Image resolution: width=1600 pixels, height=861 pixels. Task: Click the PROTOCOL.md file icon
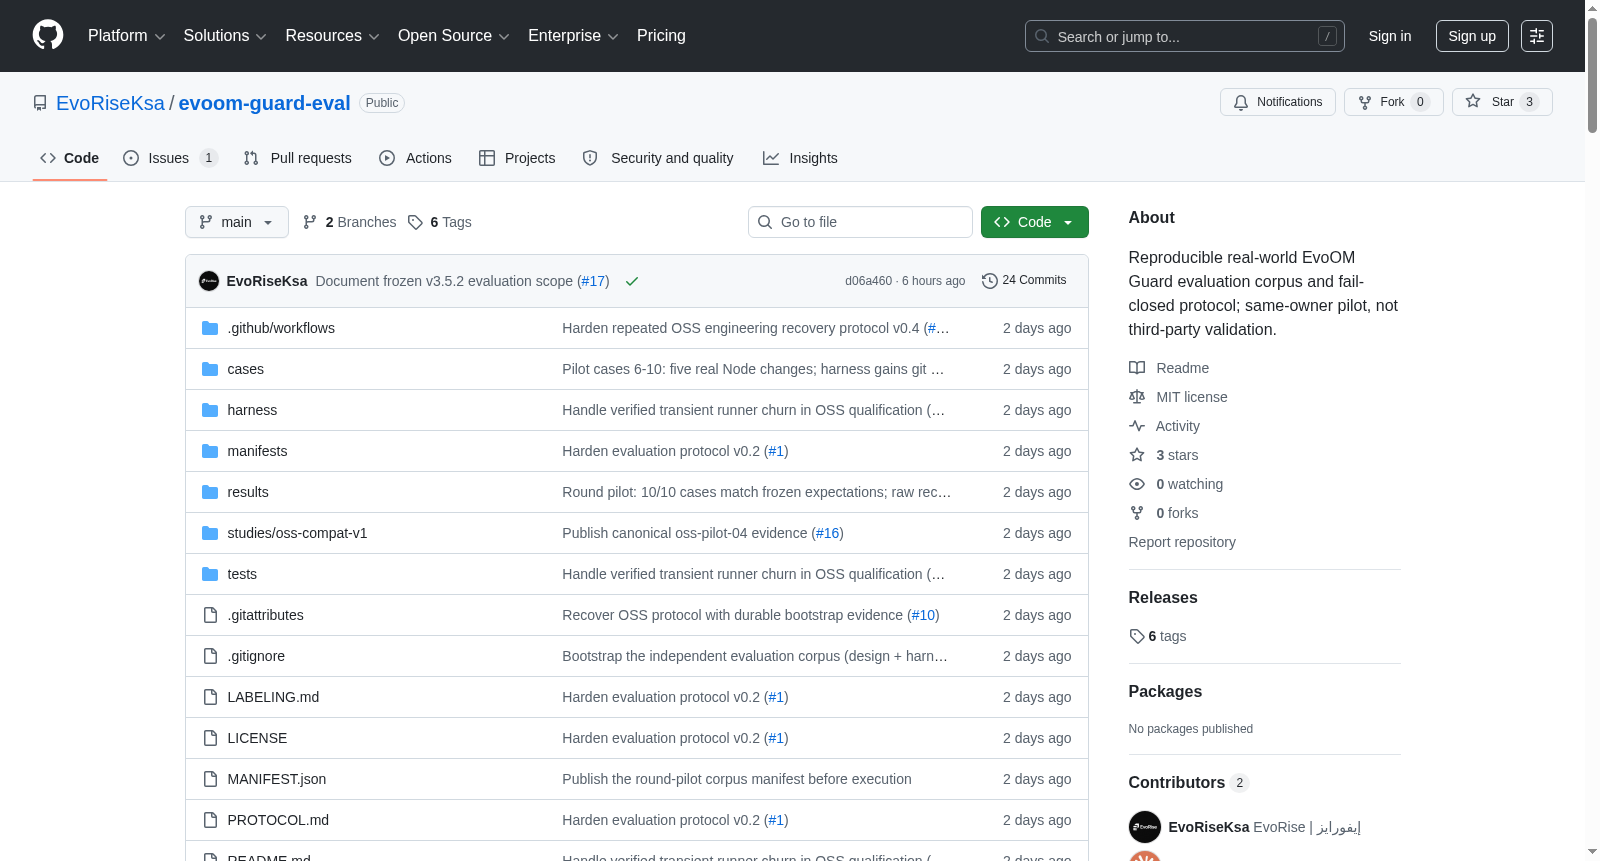(x=210, y=820)
